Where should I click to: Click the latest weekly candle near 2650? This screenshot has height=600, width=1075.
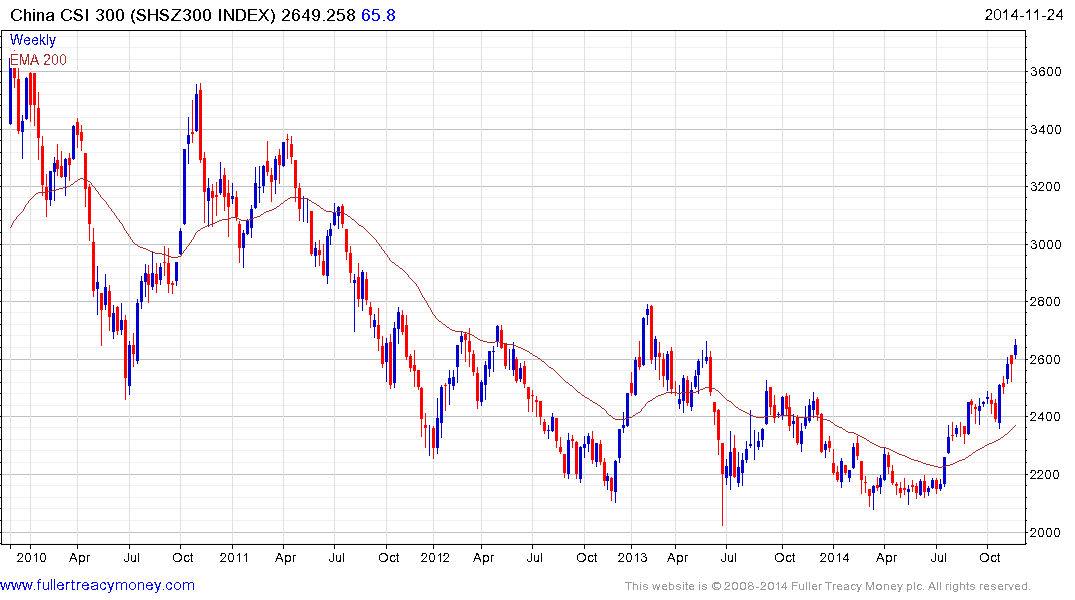pyautogui.click(x=1015, y=348)
